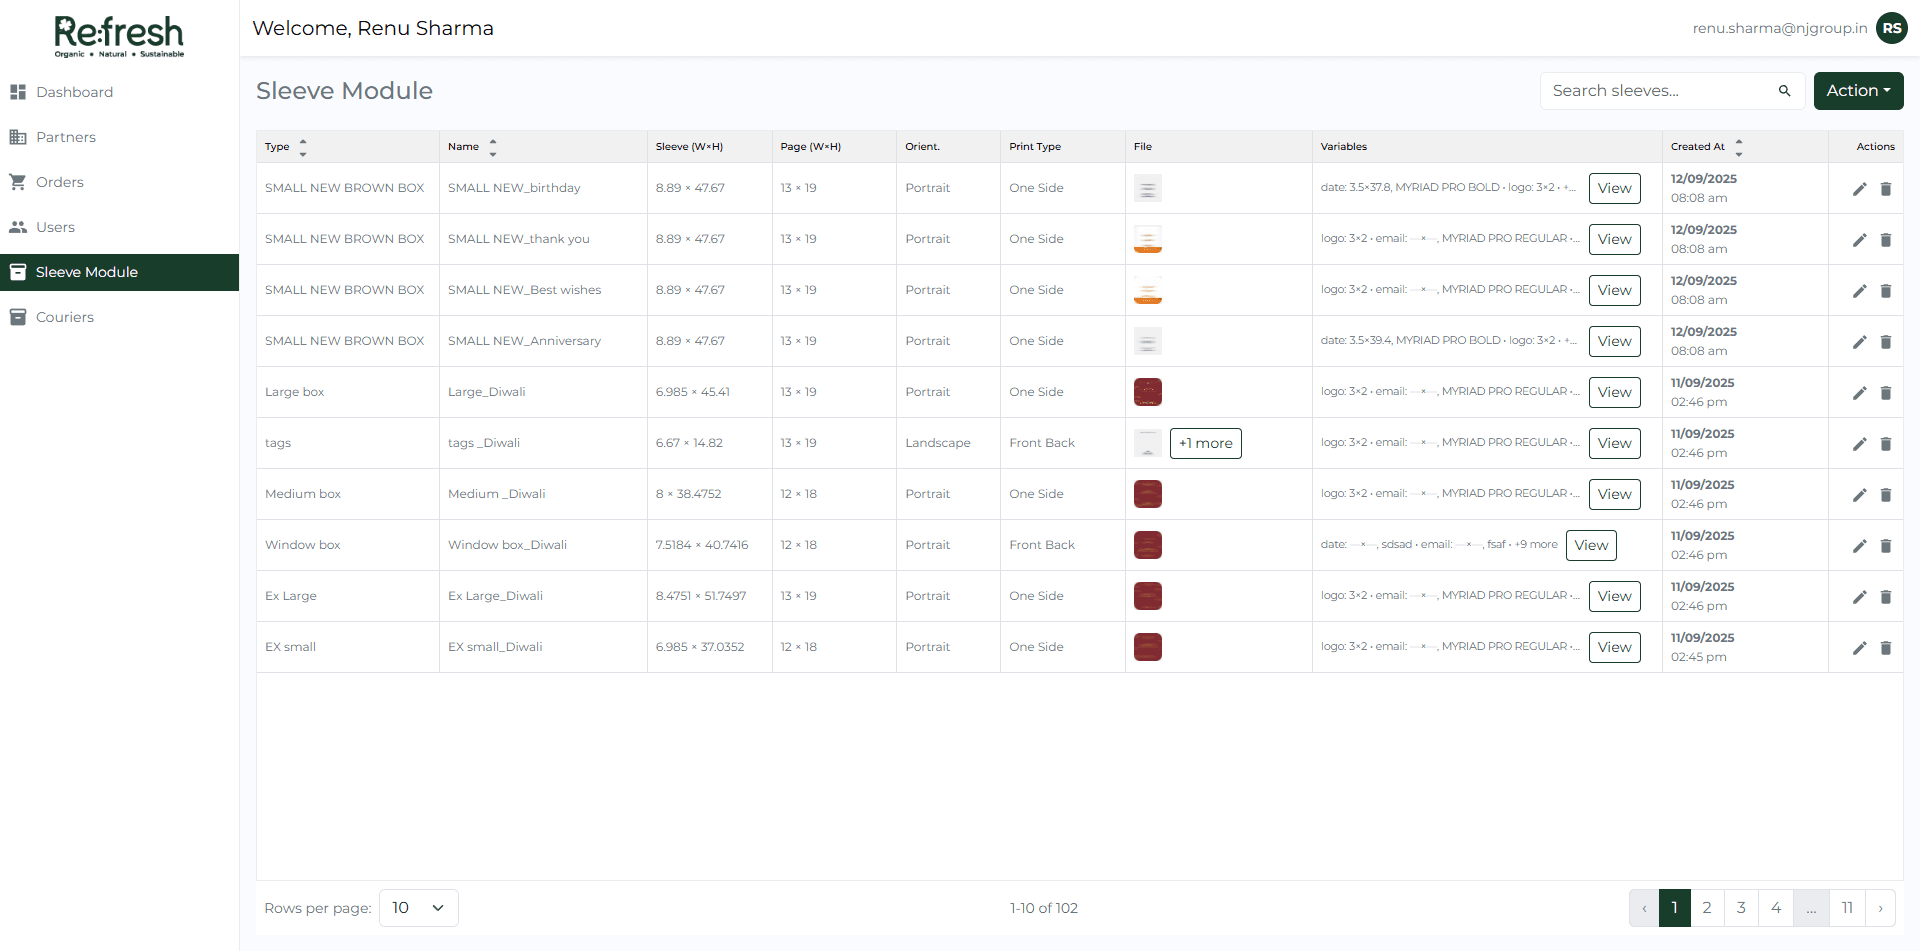The height and width of the screenshot is (951, 1920).
Task: Delete the SMALL NEW_Best wishes row
Action: click(1886, 291)
